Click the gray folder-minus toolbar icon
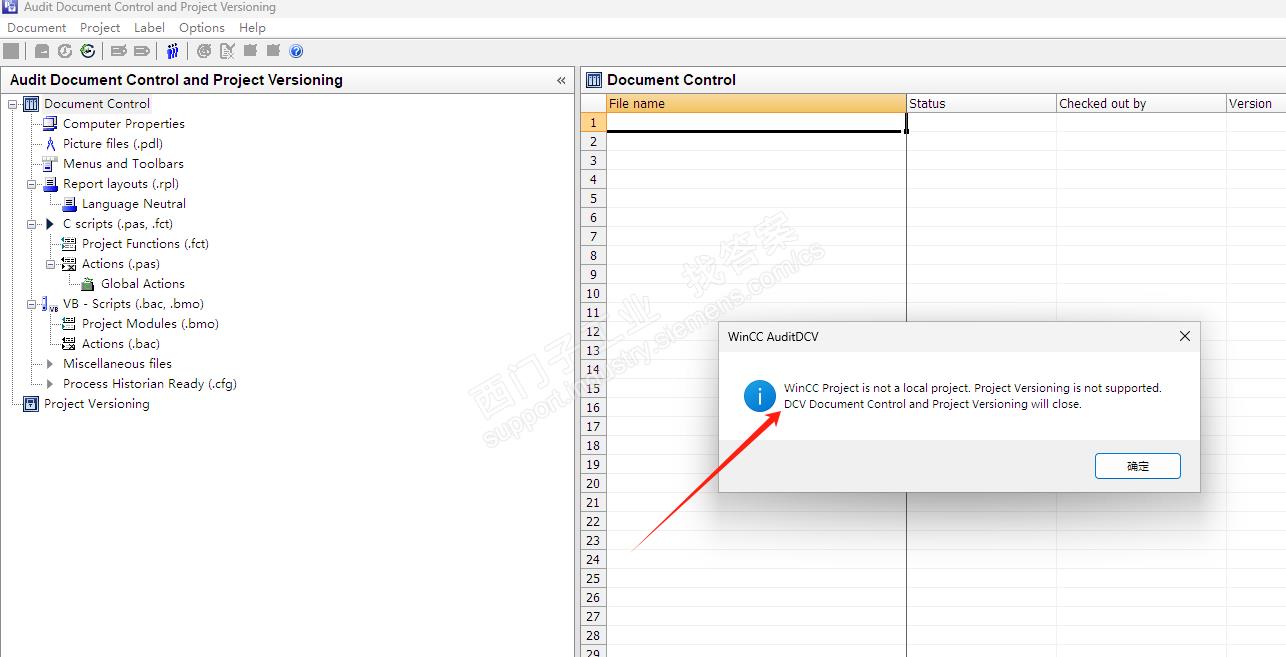The height and width of the screenshot is (657, 1286). [x=42, y=51]
